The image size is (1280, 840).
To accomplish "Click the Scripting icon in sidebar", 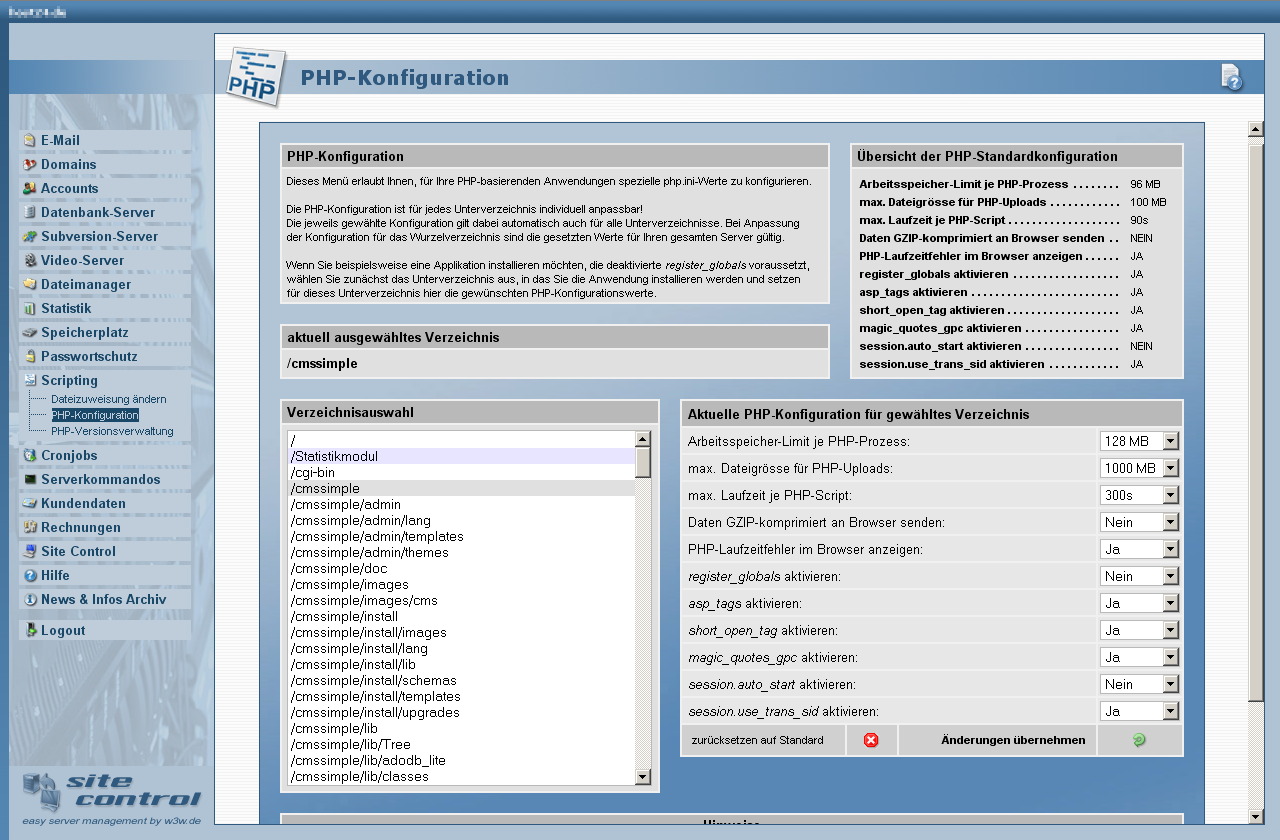I will [x=31, y=380].
